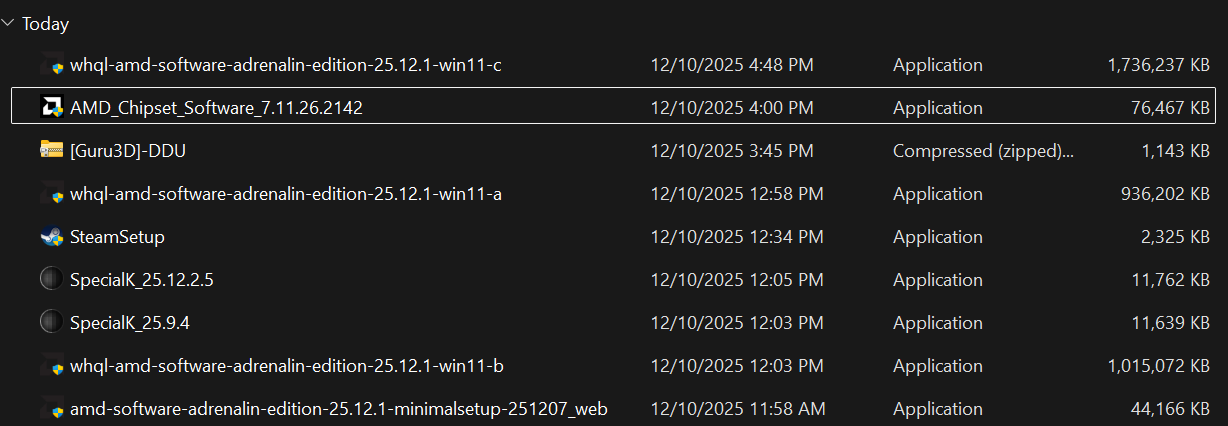Click the 11:58 AM date entry
The width and height of the screenshot is (1228, 426).
tap(738, 409)
